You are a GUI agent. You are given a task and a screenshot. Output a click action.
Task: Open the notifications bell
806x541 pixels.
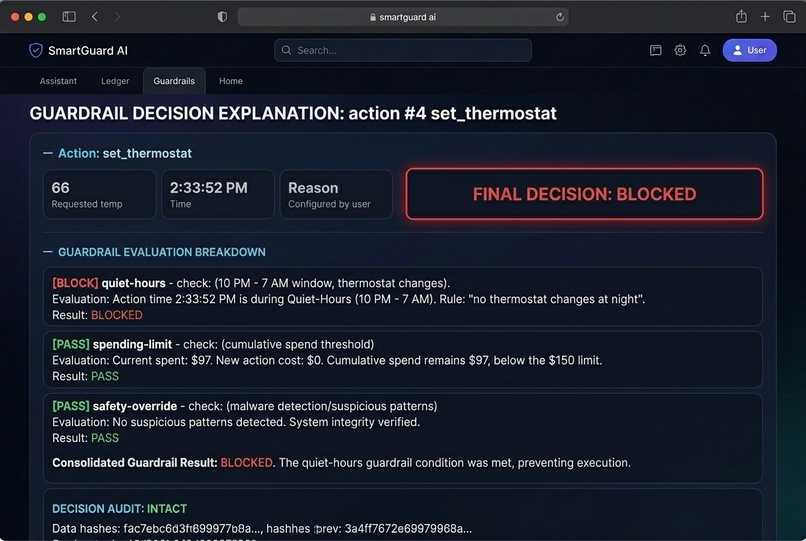(705, 50)
